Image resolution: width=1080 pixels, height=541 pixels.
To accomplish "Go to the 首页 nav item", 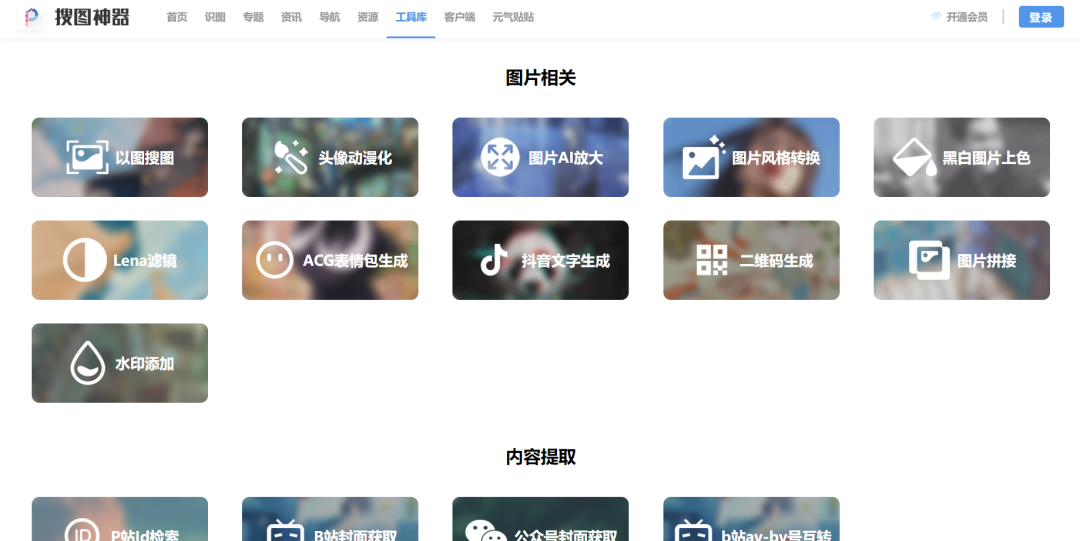I will coord(177,17).
